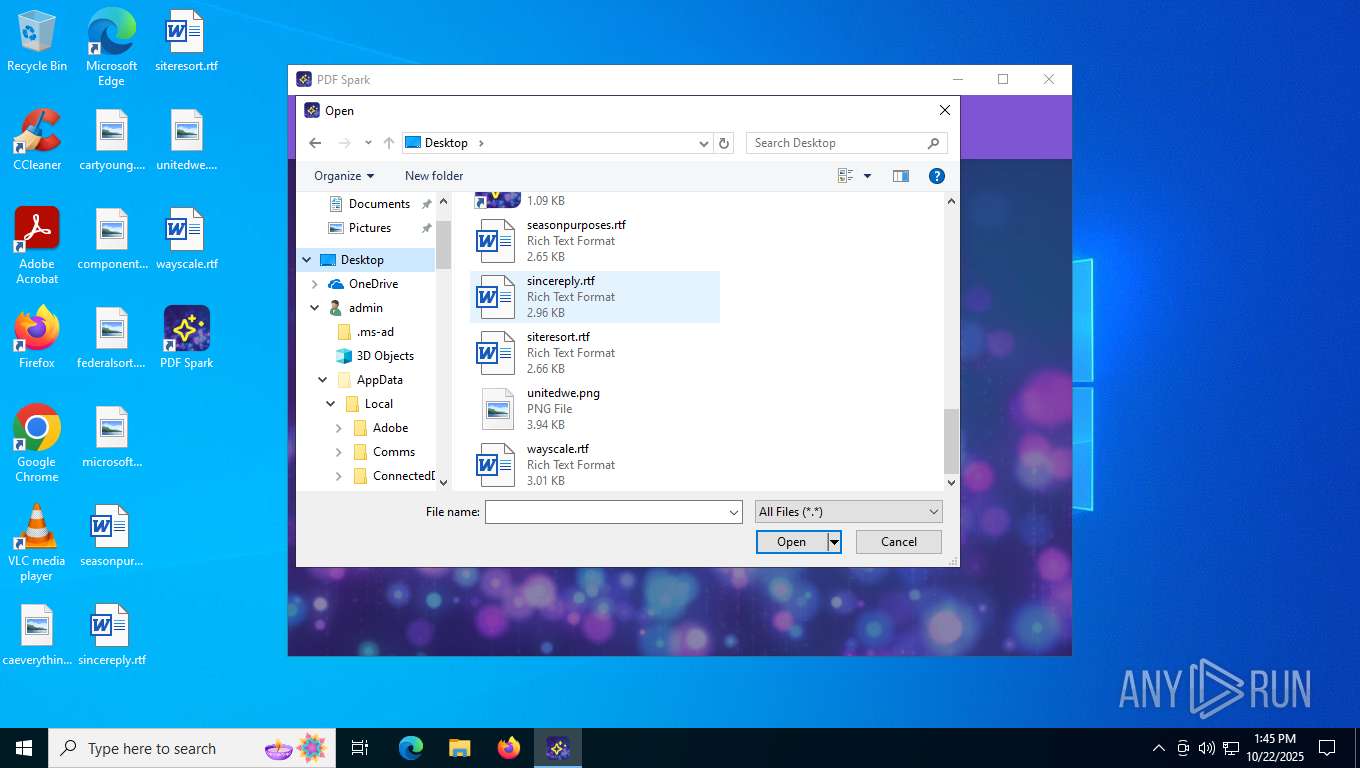Click the Search Desktop field
This screenshot has width=1360, height=768.
tap(836, 143)
